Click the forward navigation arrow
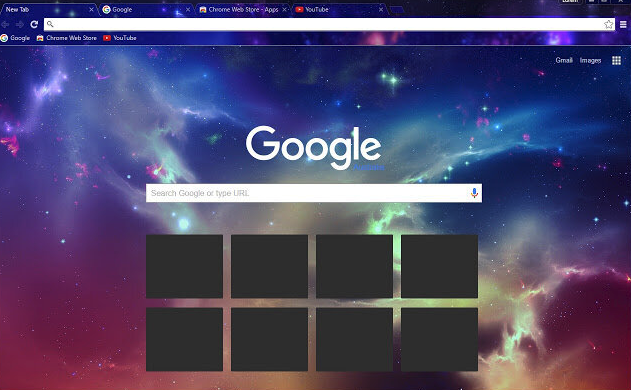This screenshot has width=631, height=390. [x=19, y=25]
